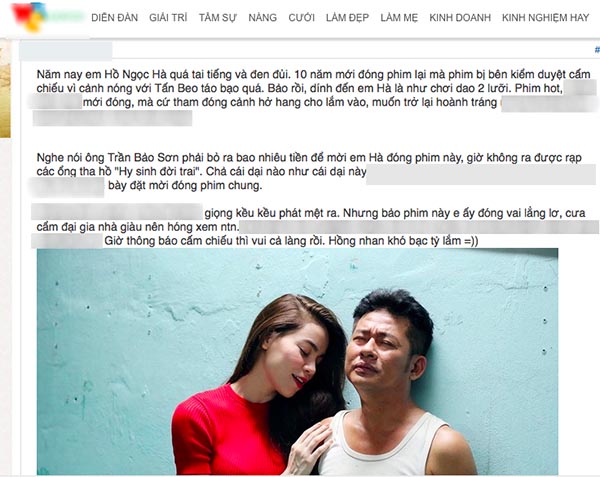
Task: Click the blurred poster username
Action: tap(65, 51)
